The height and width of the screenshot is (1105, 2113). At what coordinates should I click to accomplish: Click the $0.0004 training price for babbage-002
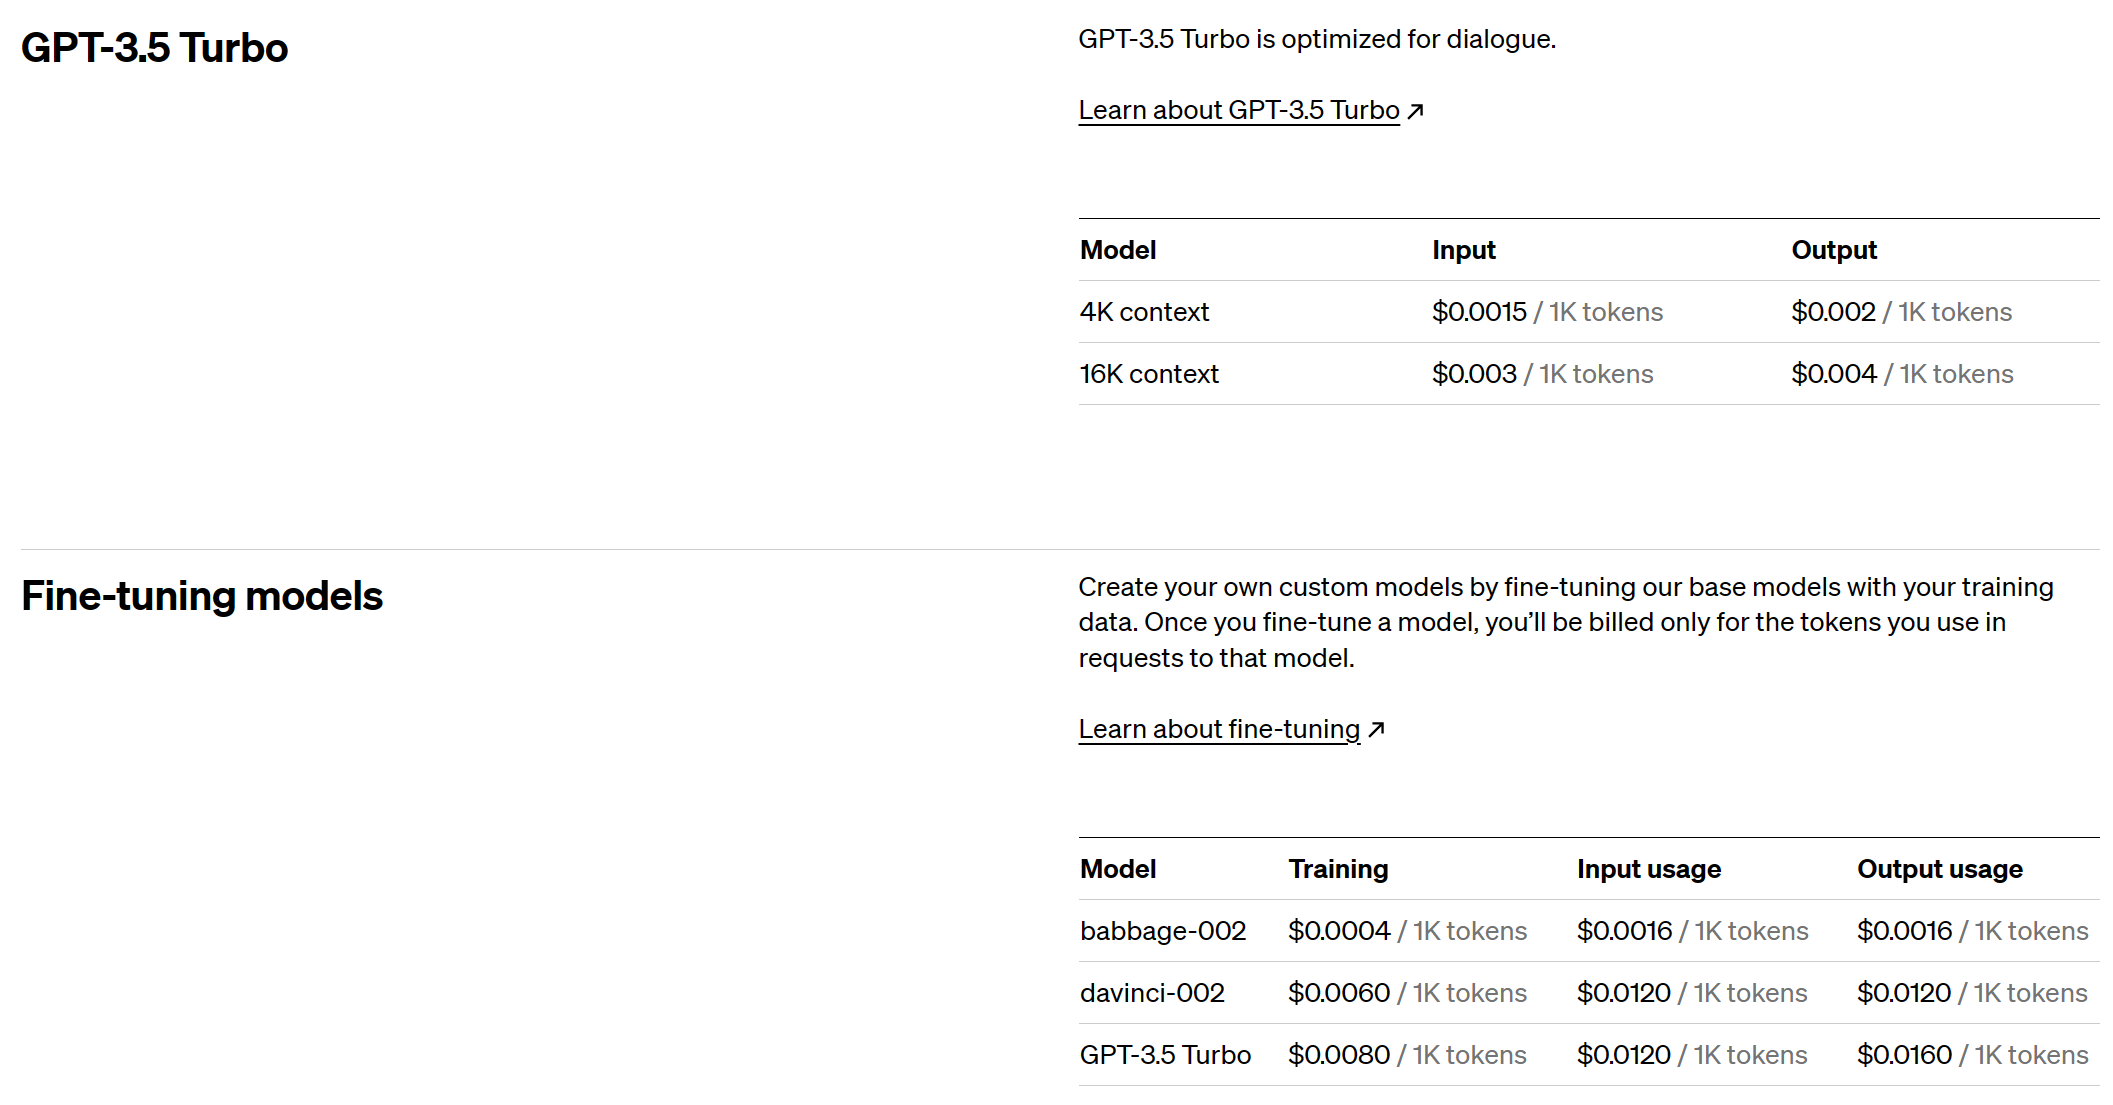coord(1339,931)
